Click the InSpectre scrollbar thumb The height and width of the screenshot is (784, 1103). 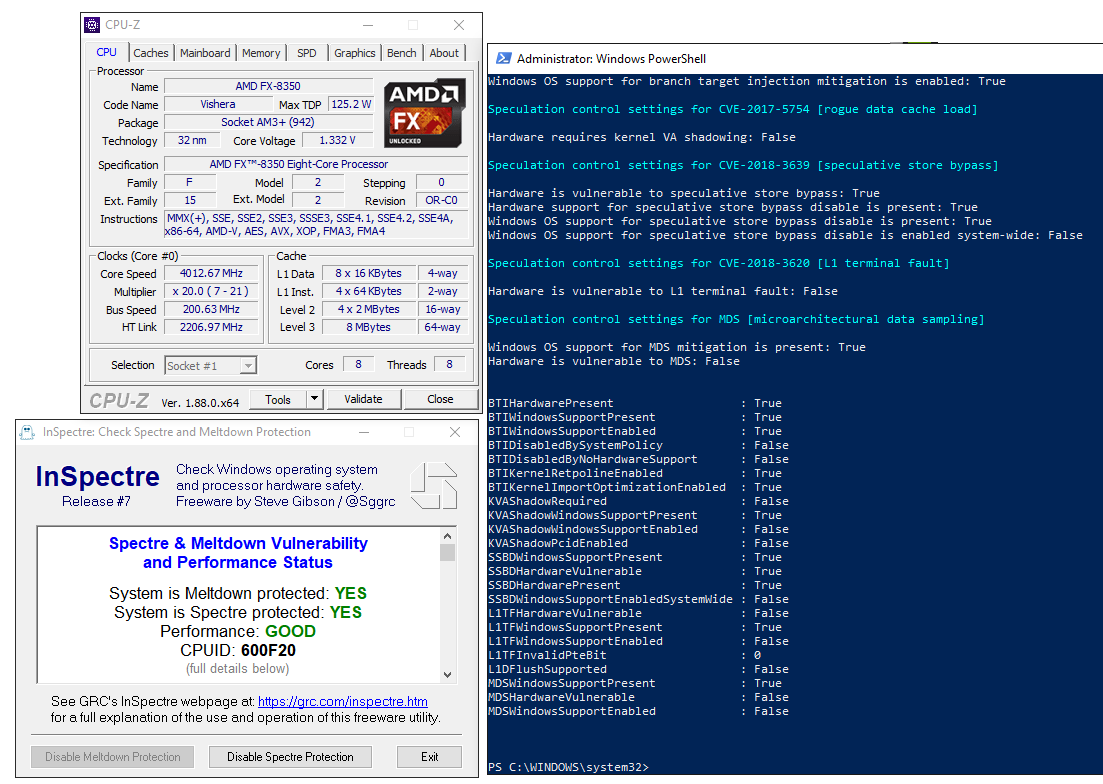point(447,553)
